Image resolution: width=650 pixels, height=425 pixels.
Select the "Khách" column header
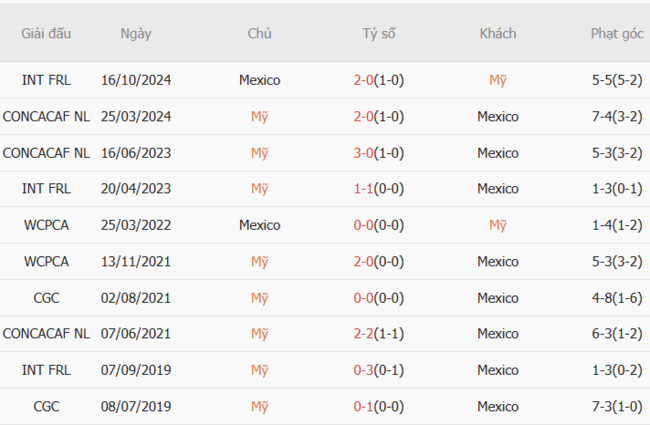498,33
